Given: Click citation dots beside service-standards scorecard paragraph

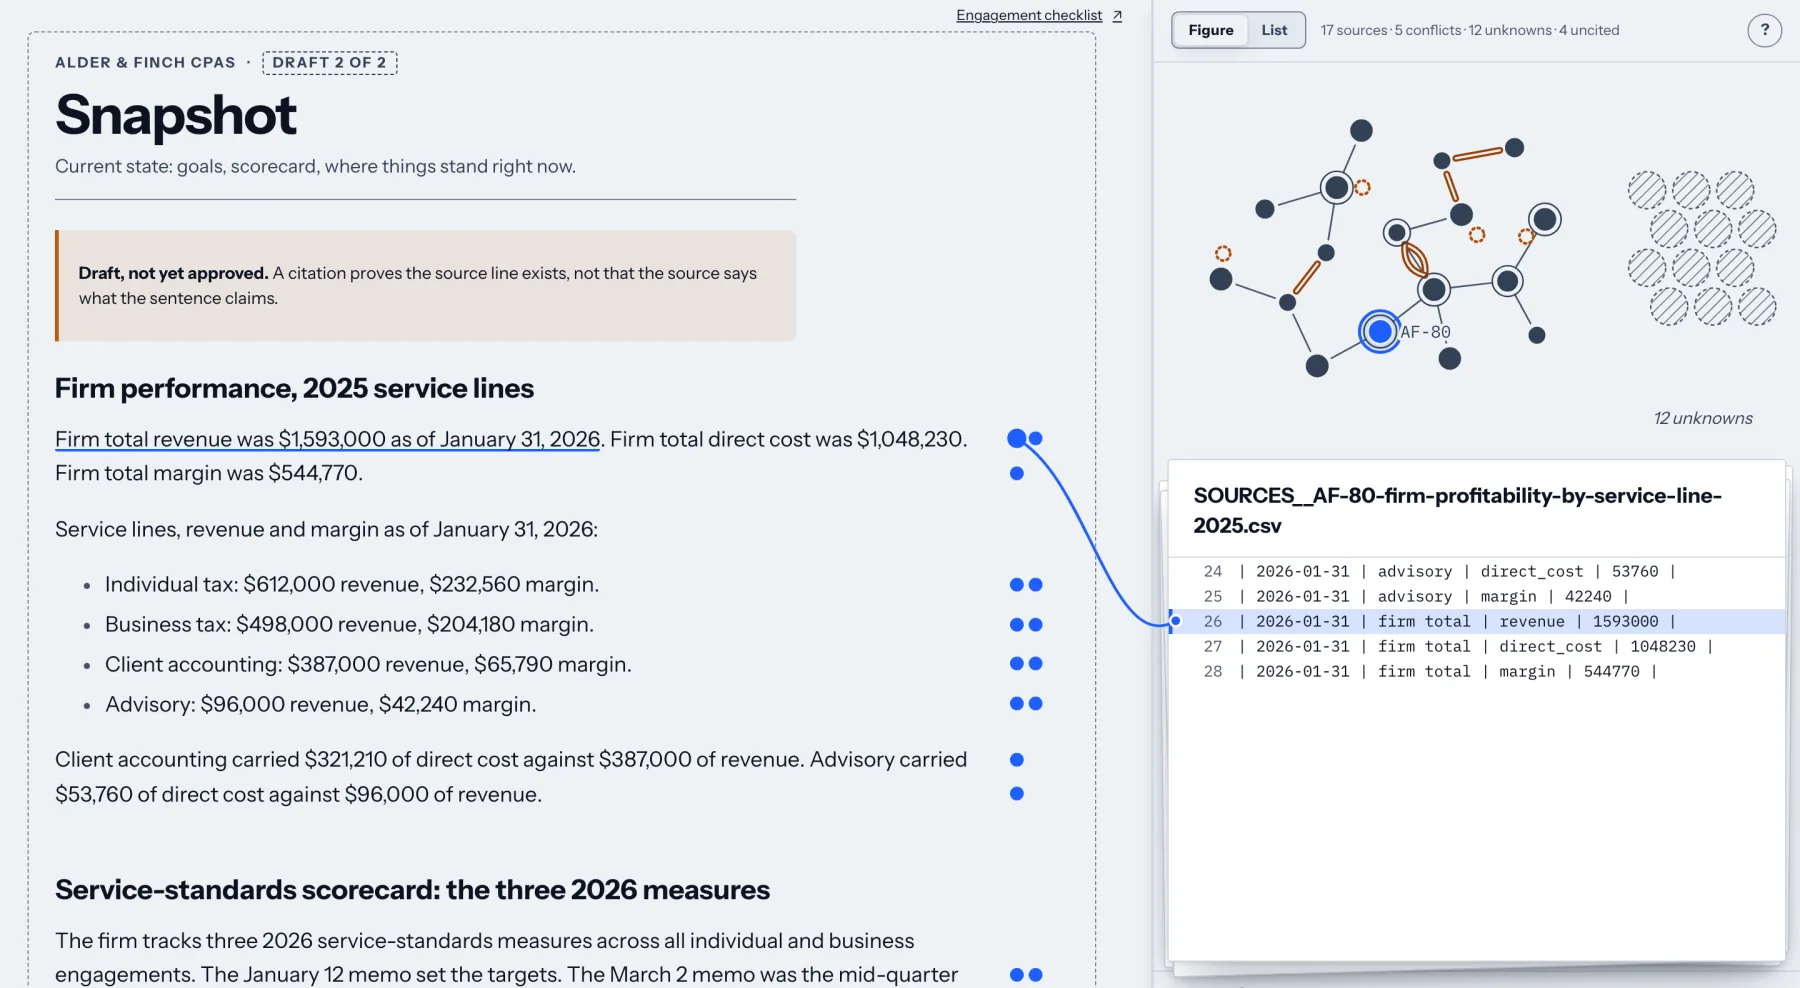Looking at the screenshot, I should 1026,975.
